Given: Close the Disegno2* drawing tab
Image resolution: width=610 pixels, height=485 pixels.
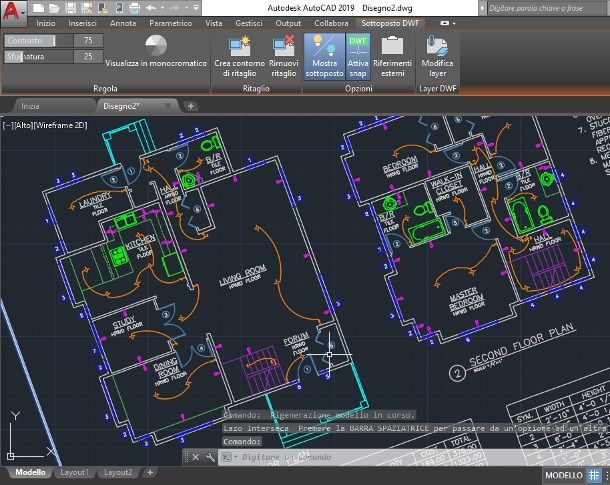Looking at the screenshot, I should click(168, 105).
